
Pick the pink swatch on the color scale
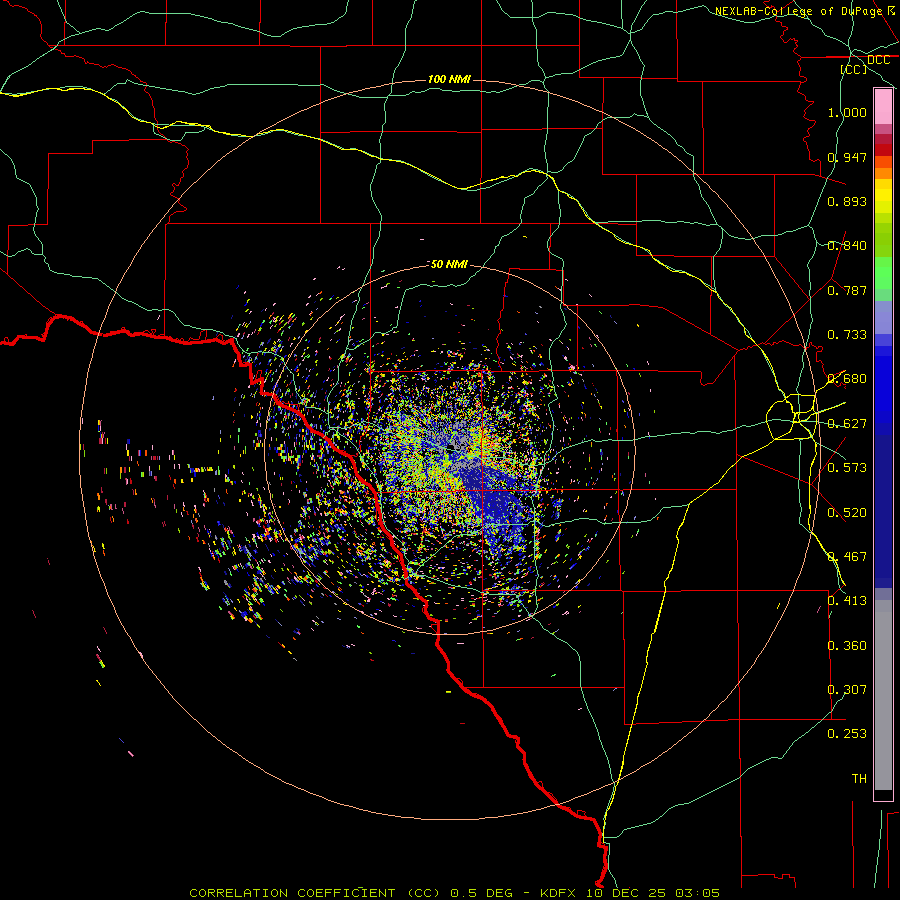coord(883,107)
